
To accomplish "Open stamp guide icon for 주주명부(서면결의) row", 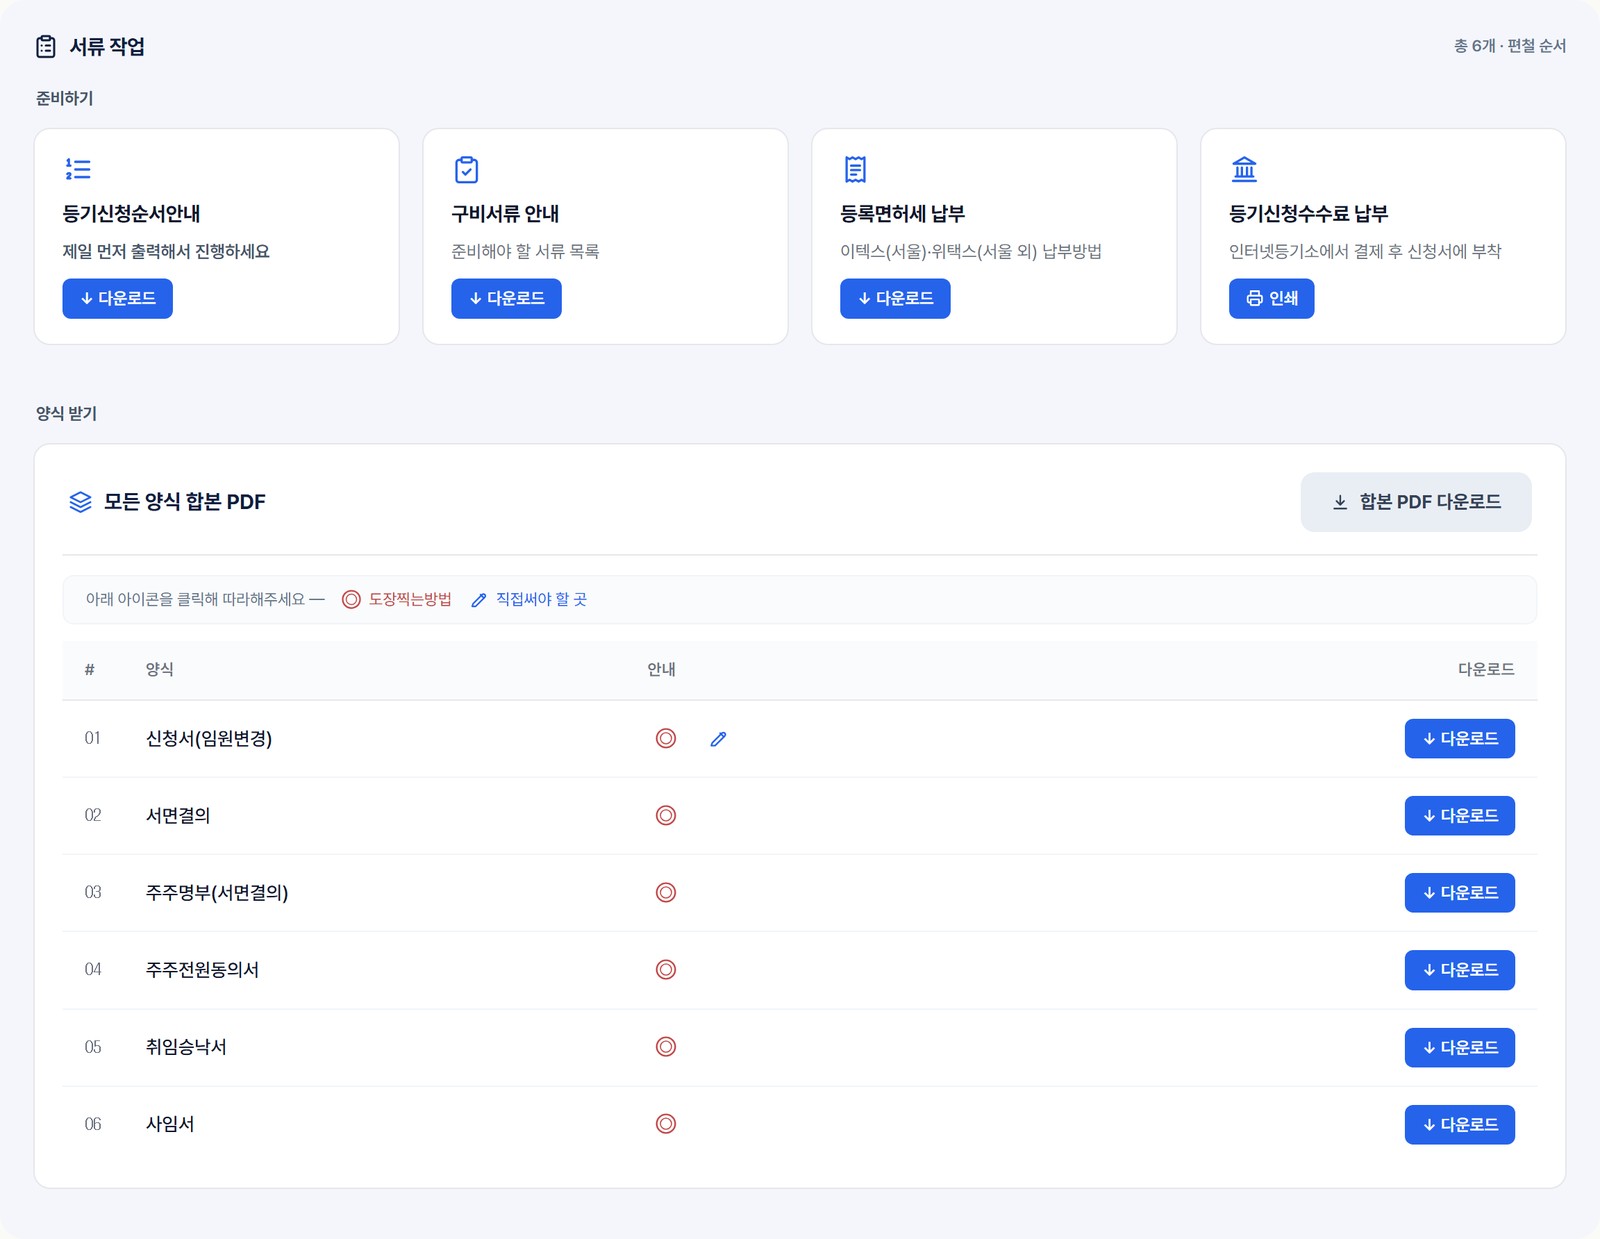I will tap(666, 892).
